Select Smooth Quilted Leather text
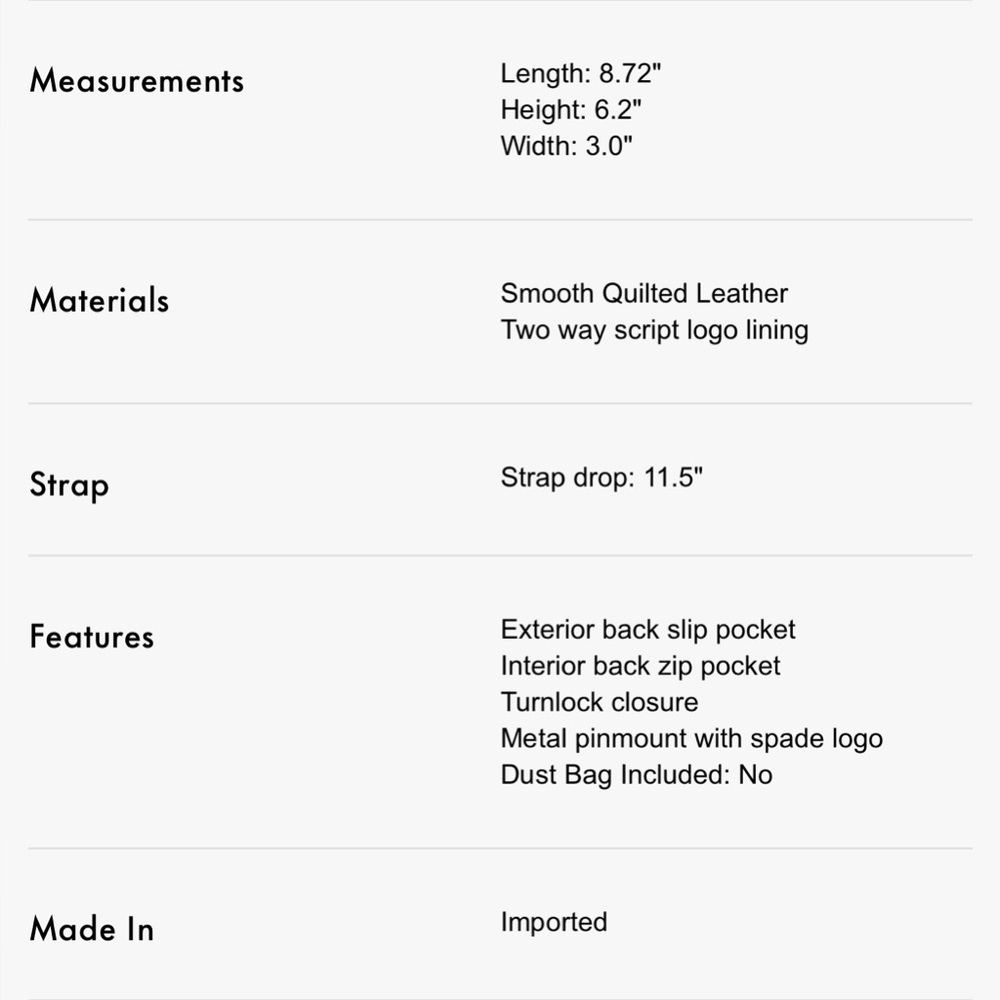 pyautogui.click(x=644, y=294)
